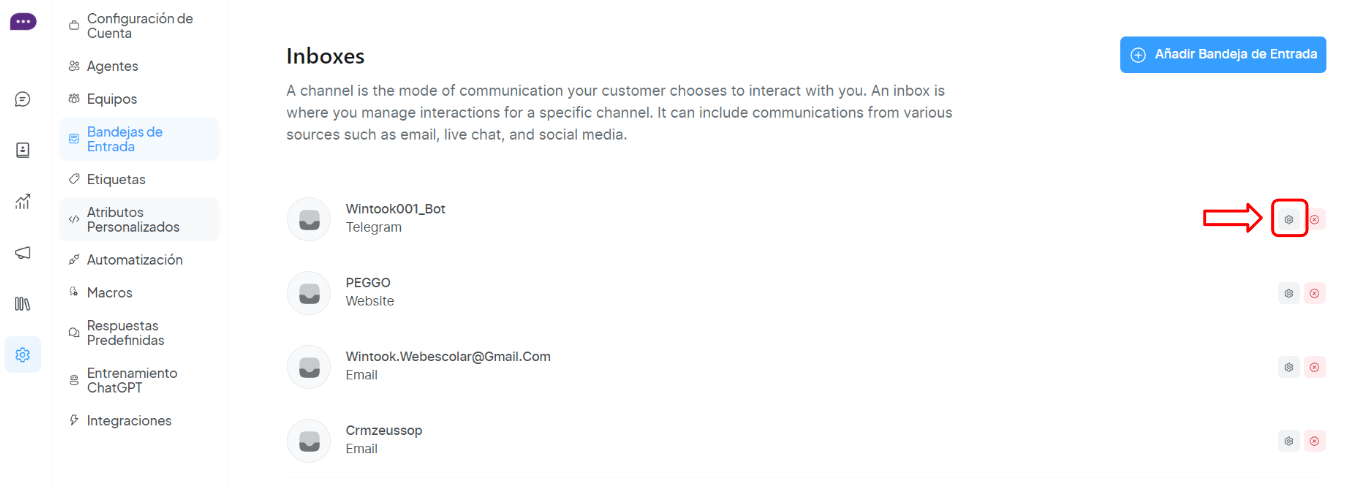Viewport: 1360px width, 497px height.
Task: Click Añadir Bandeja de Entrada button
Action: coord(1223,55)
